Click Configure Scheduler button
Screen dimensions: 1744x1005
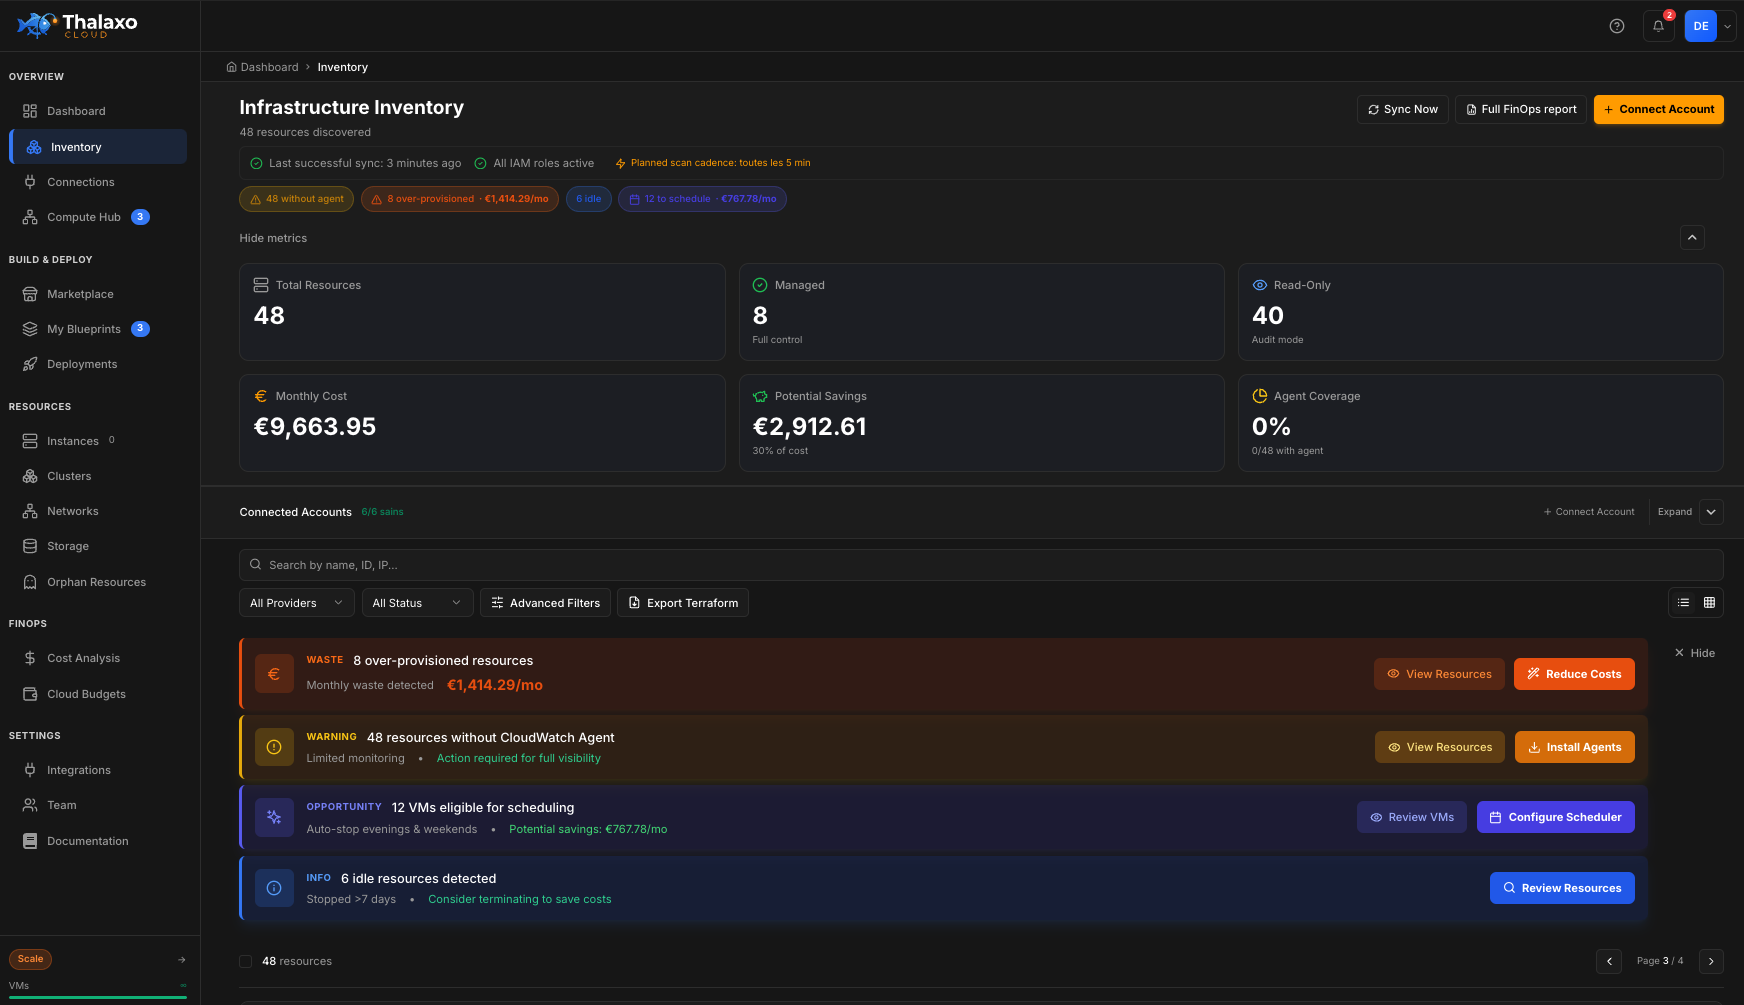tap(1556, 817)
